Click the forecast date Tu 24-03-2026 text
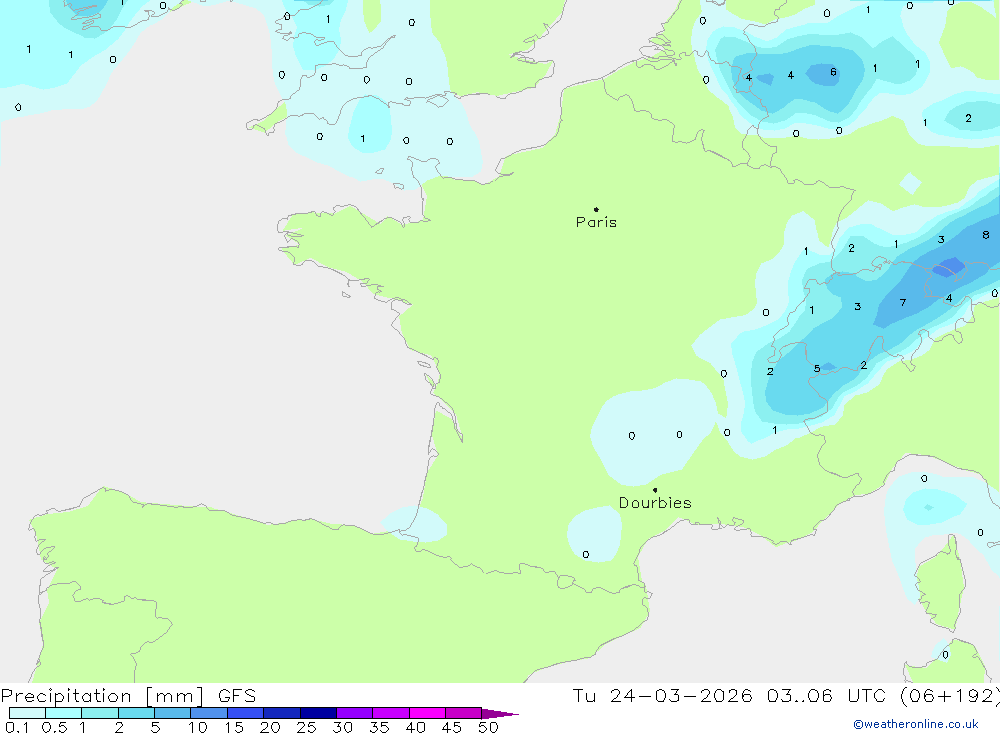 pos(662,695)
